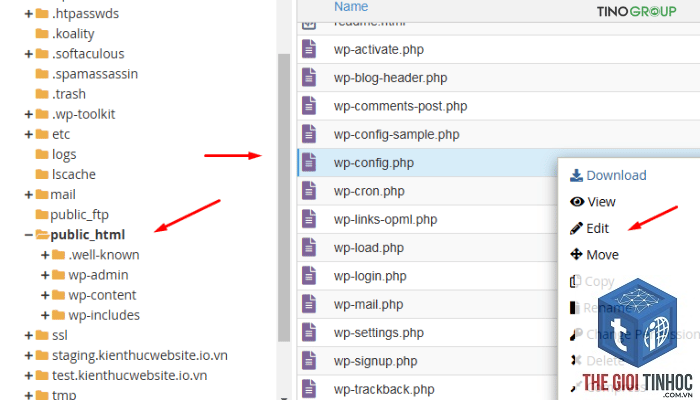The height and width of the screenshot is (400, 700).
Task: Select the wp-cron.php file name
Action: click(369, 191)
